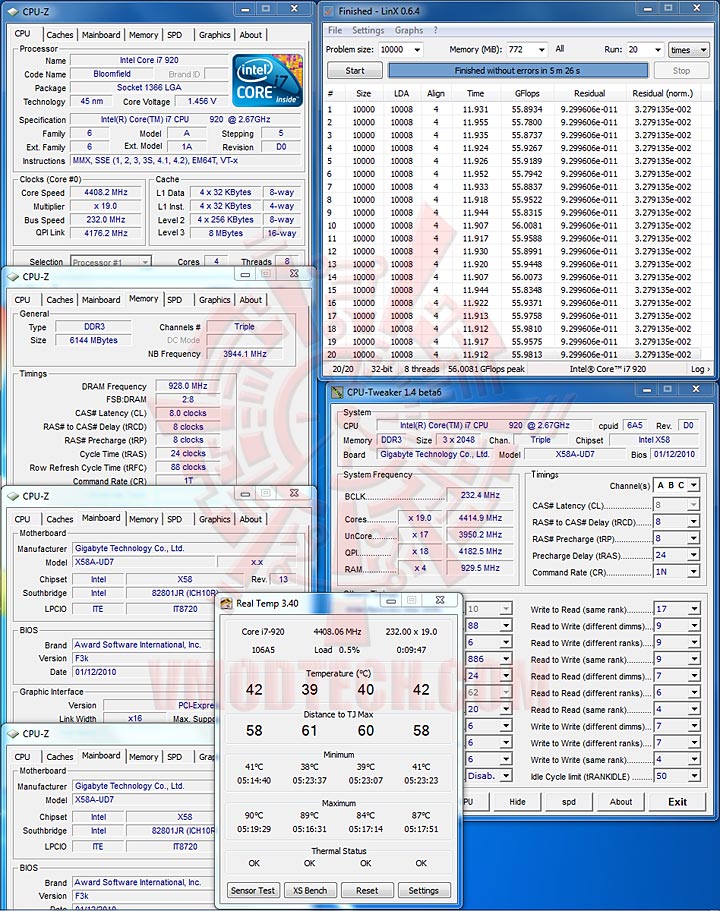
Task: Click the CPU-Z Memory window title icon
Action: 13,277
